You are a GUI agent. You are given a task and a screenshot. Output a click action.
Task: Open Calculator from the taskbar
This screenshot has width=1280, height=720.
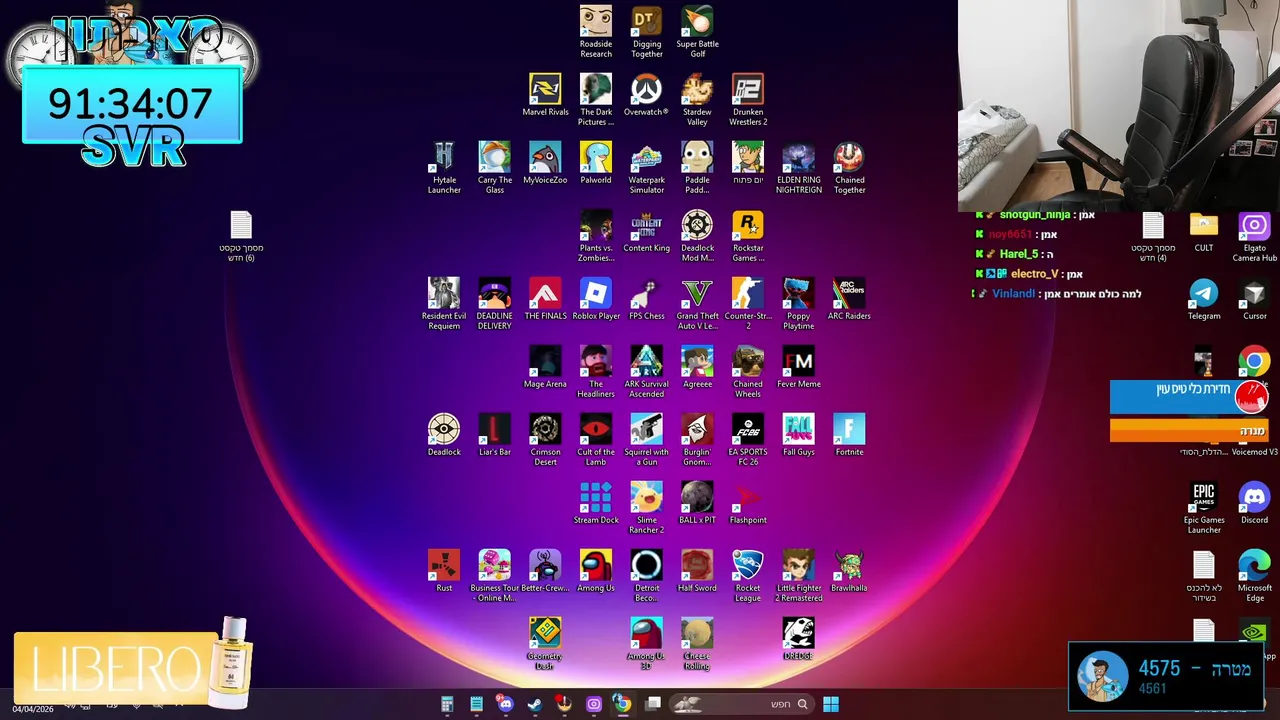tap(447, 704)
